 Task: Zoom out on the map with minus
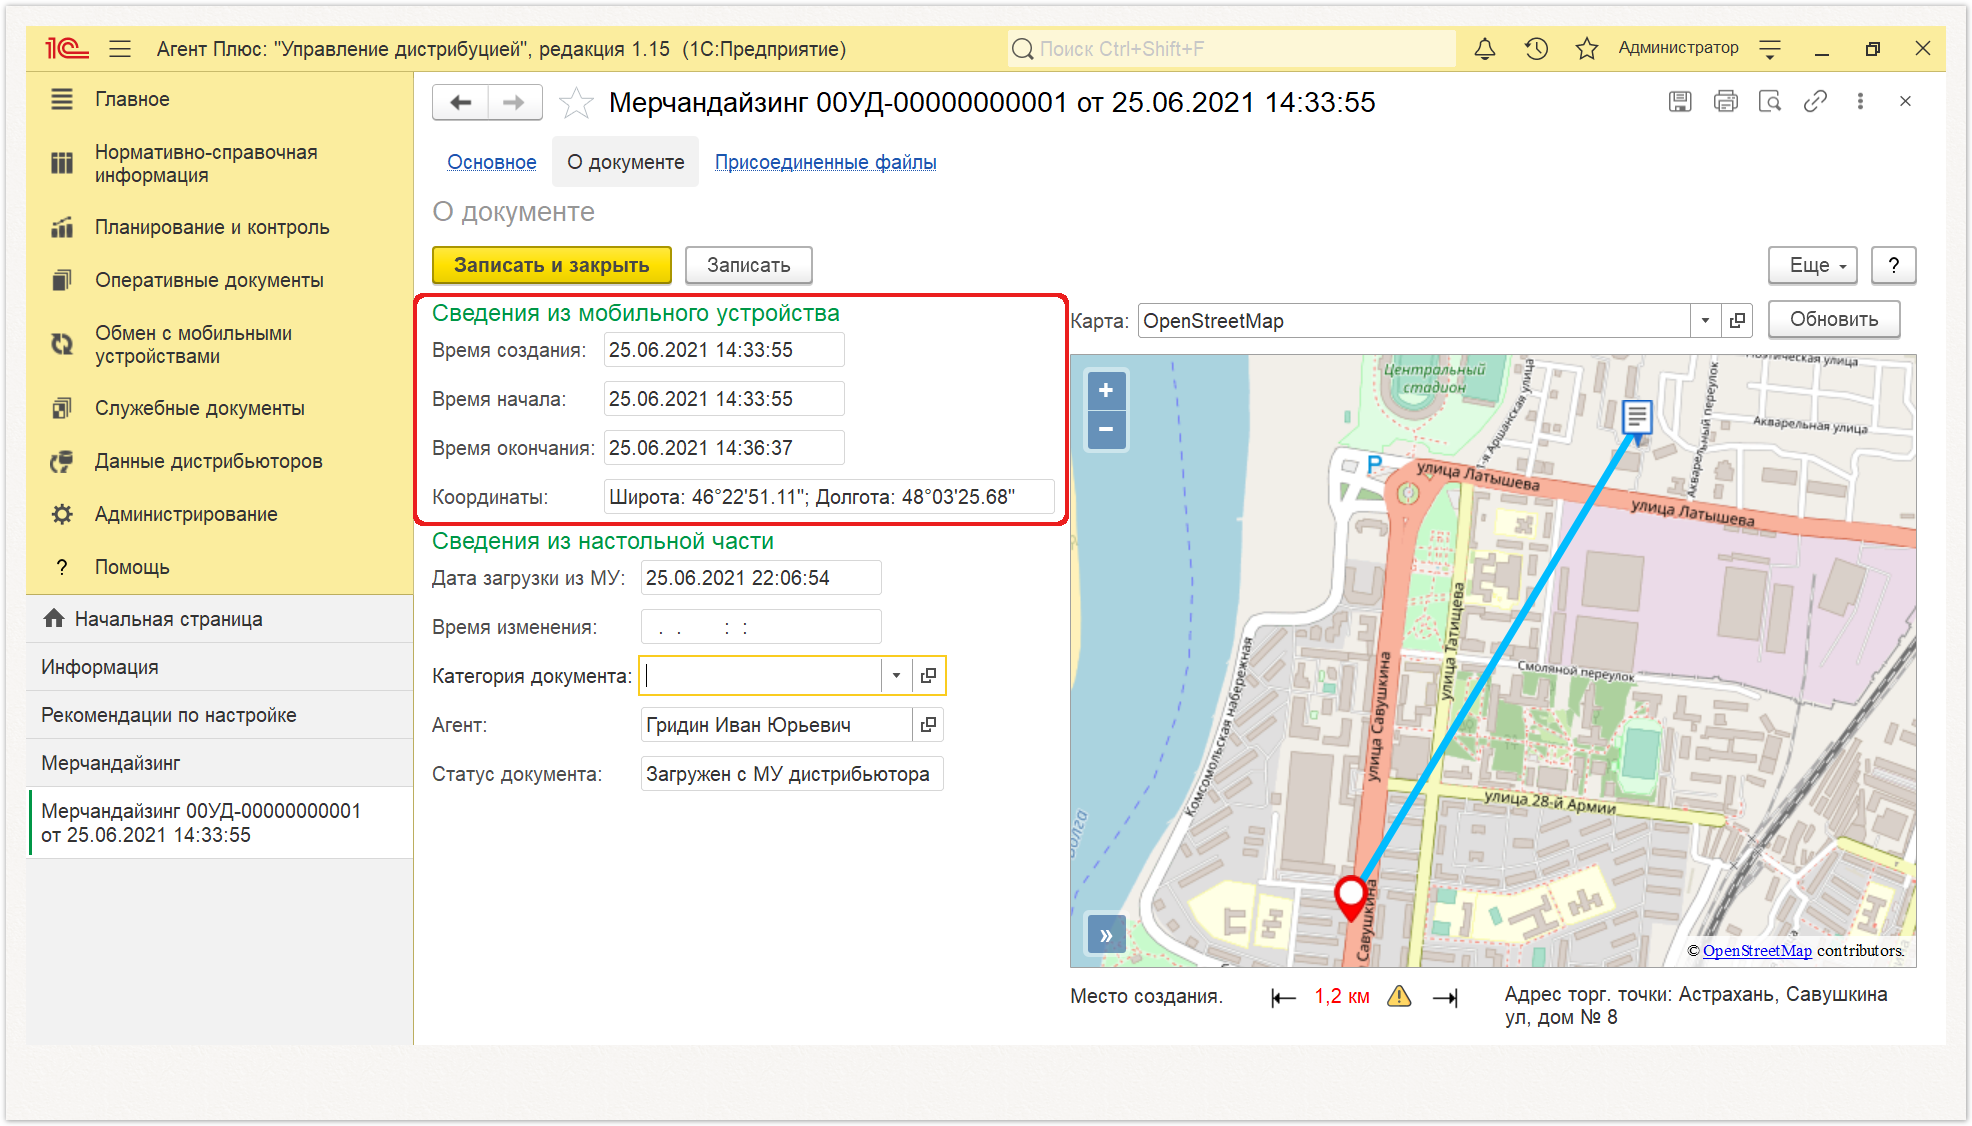(1106, 430)
